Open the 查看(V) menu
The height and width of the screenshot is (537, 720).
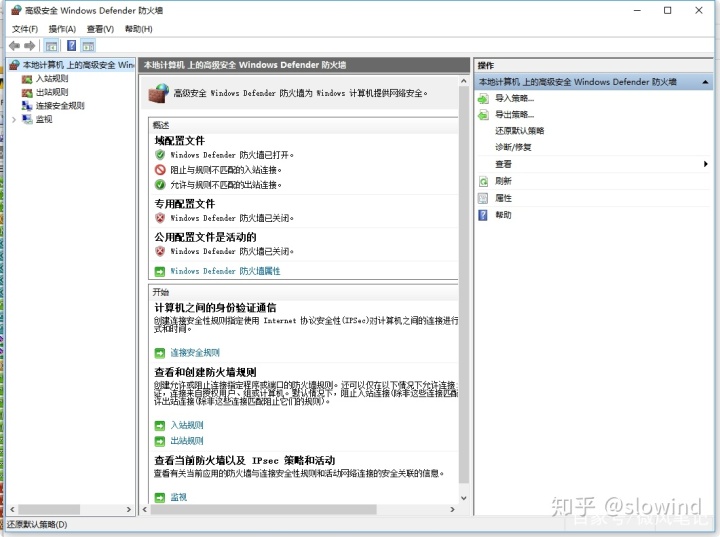coord(100,29)
